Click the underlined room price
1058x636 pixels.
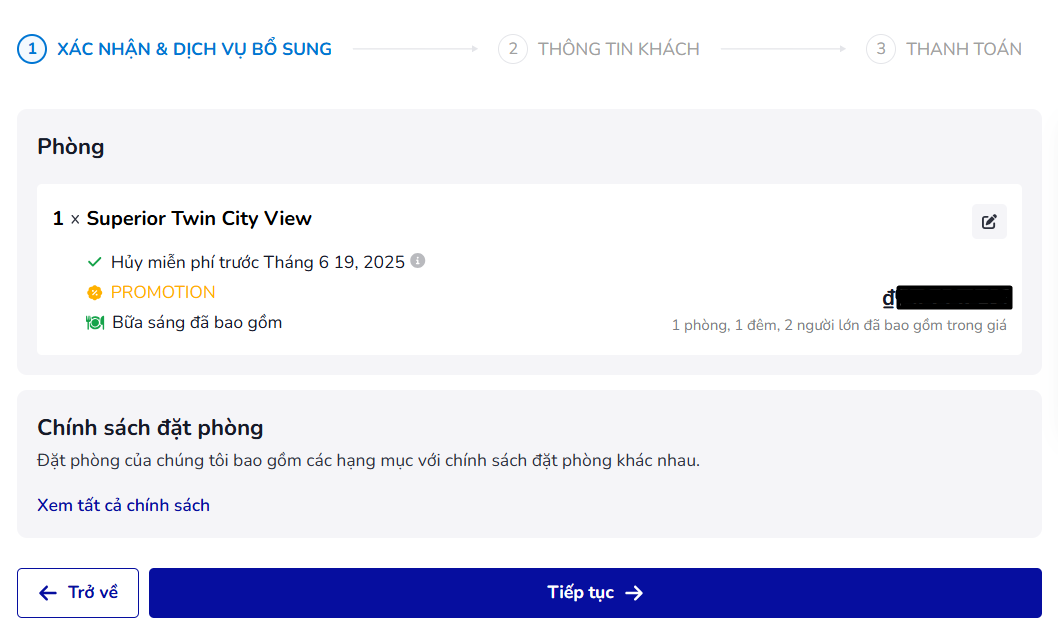tap(946, 298)
